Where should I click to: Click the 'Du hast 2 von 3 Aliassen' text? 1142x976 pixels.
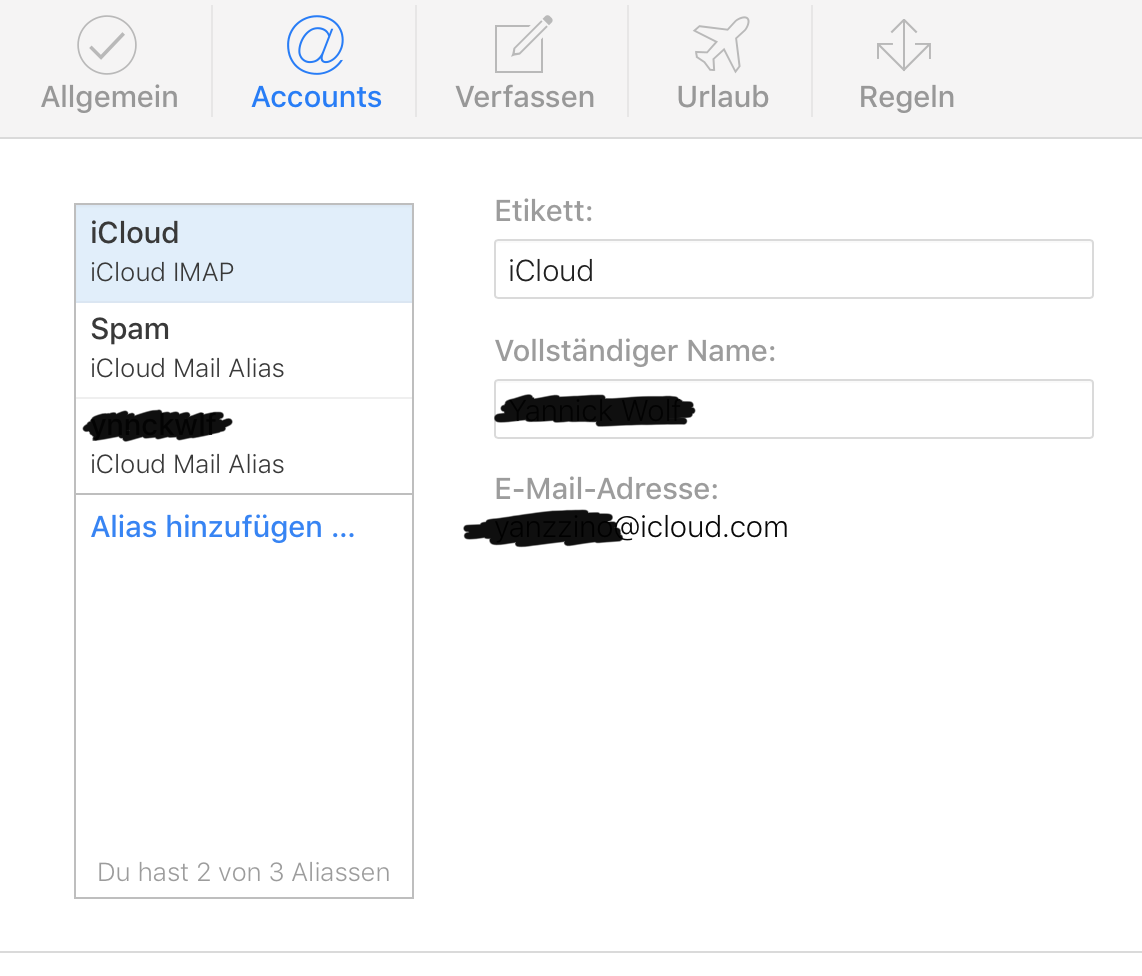click(244, 872)
